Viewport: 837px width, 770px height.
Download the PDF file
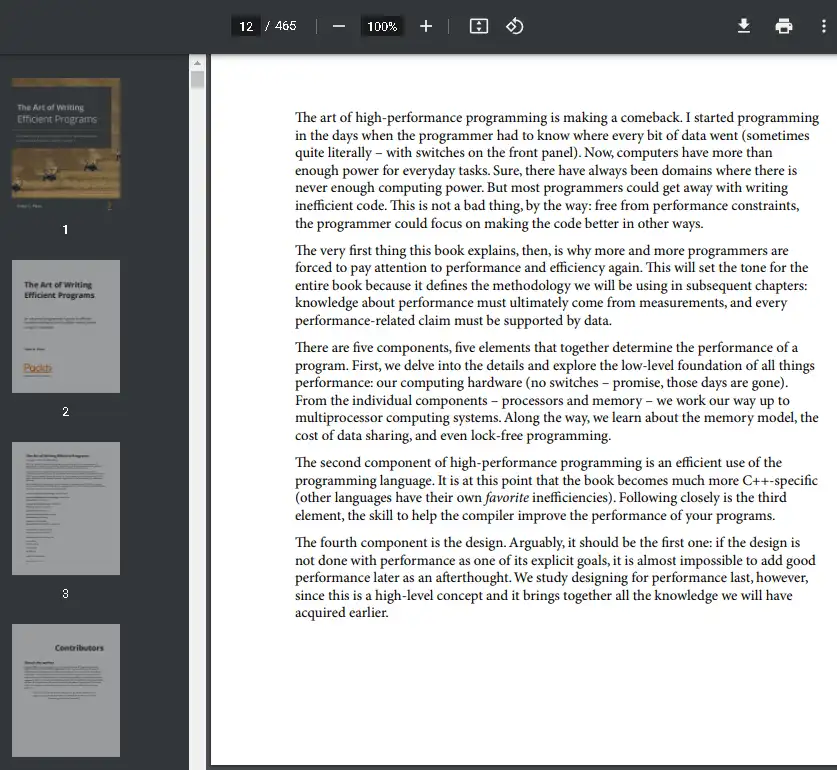coord(744,26)
